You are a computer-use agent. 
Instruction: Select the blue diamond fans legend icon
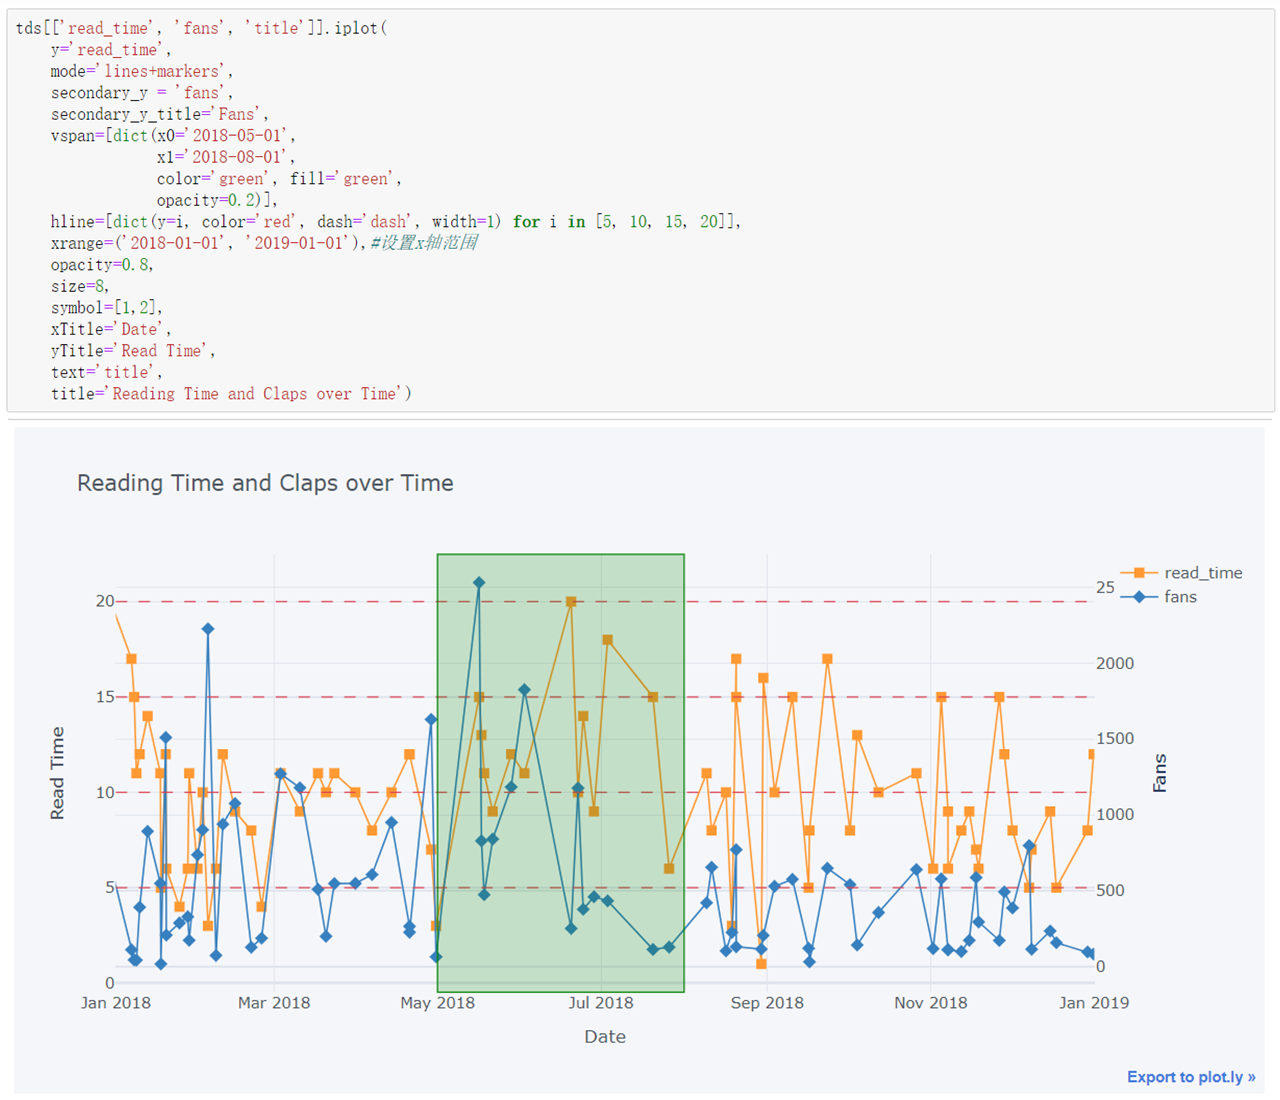pyautogui.click(x=1140, y=596)
